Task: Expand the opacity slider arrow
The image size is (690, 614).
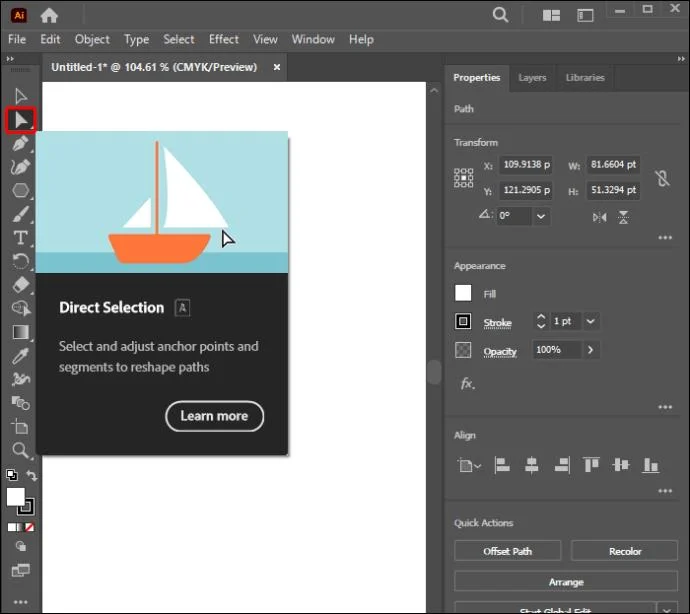Action: tap(591, 350)
